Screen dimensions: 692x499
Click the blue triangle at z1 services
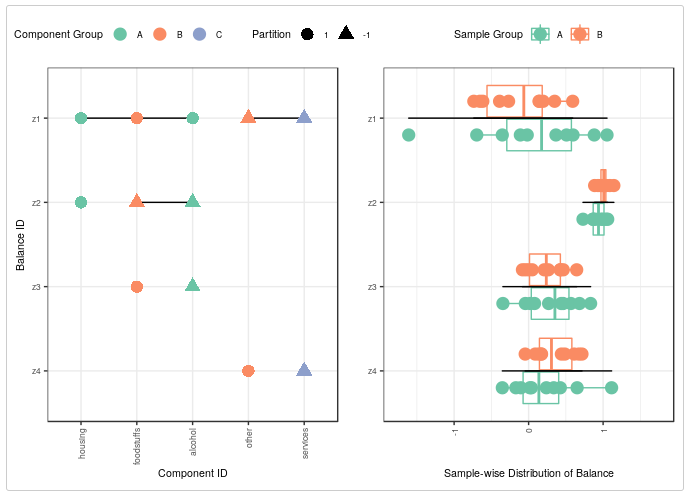tap(304, 118)
